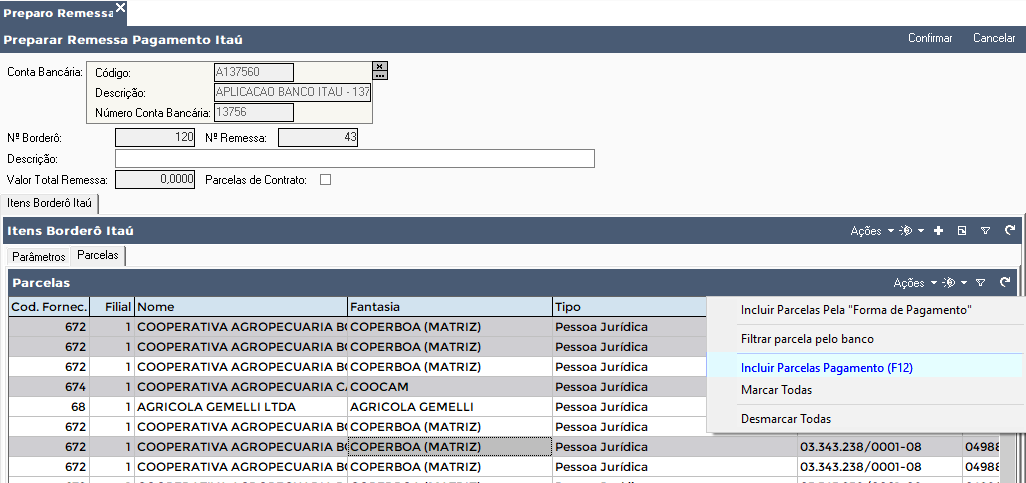
Task: Open filter in the Parcelas header
Action: click(x=980, y=283)
